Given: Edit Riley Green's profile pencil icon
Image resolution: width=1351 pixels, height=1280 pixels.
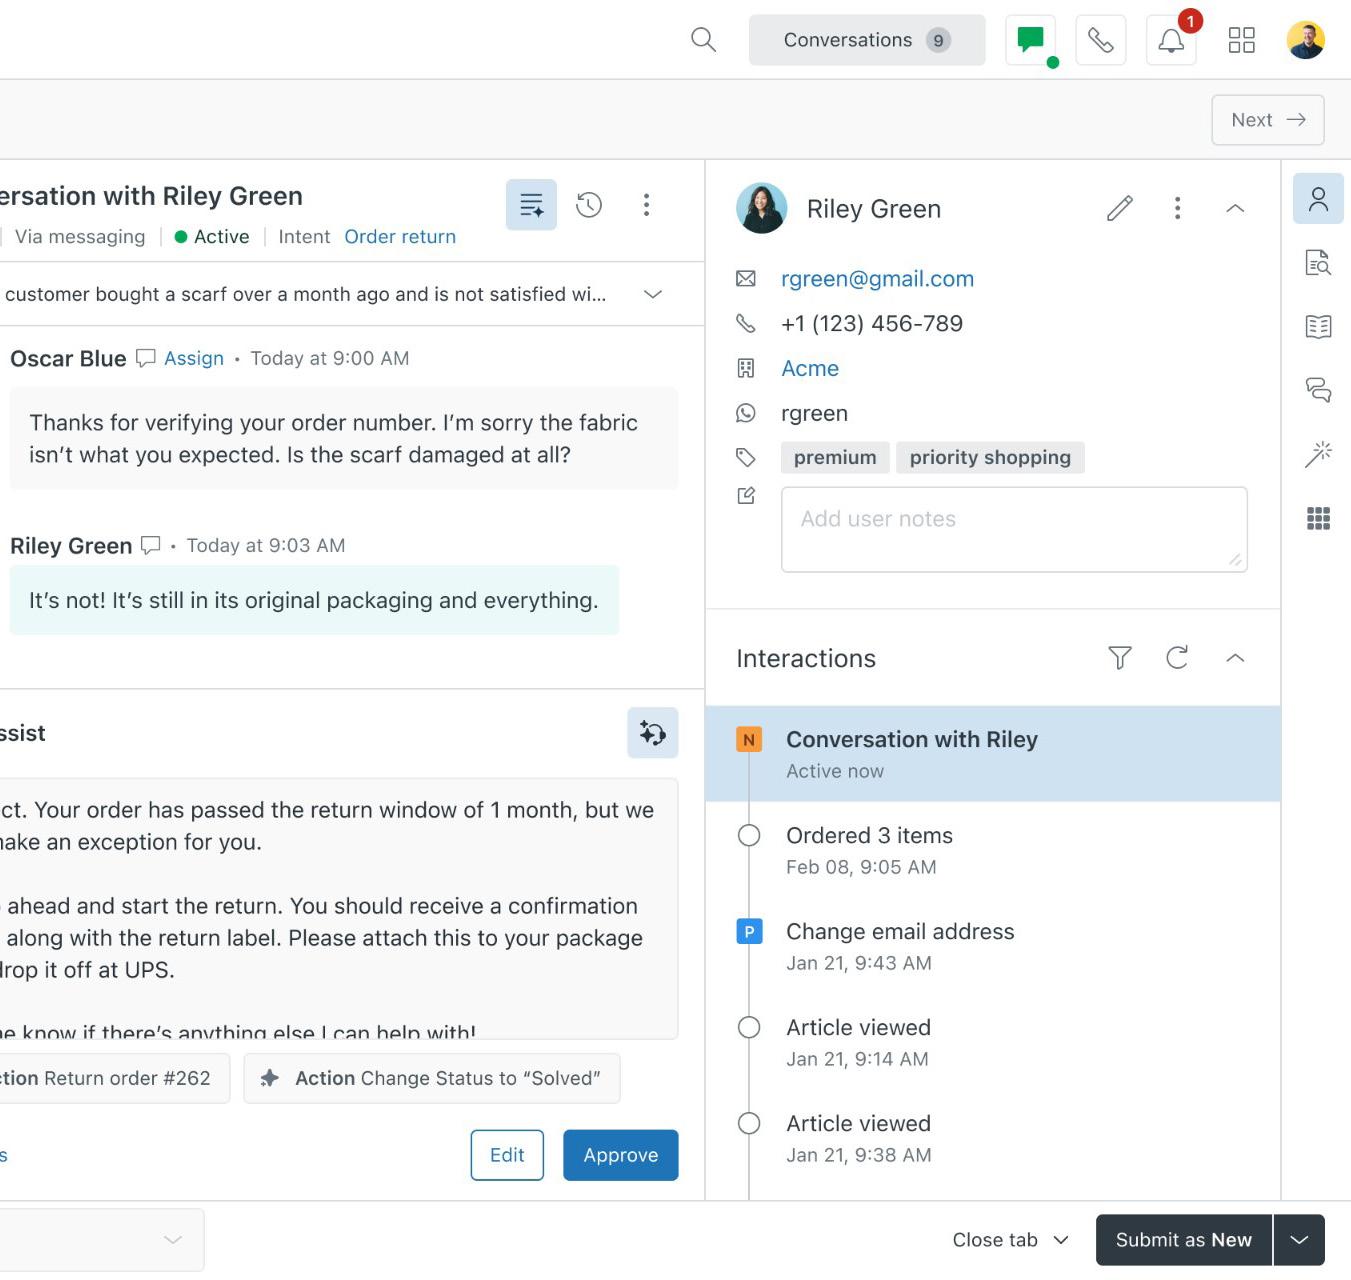Looking at the screenshot, I should click(1120, 208).
